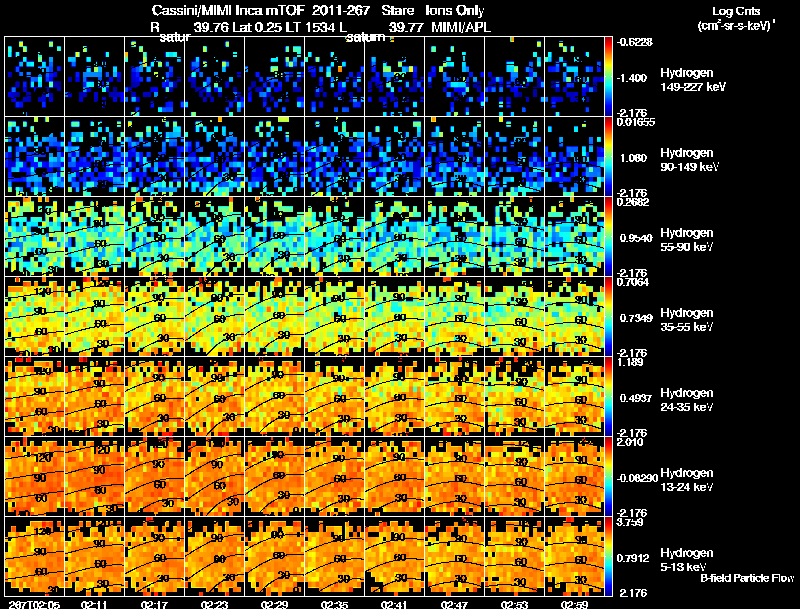Open the 13-24 keV panel above 02:29
The width and height of the screenshot is (800, 609).
(275, 476)
